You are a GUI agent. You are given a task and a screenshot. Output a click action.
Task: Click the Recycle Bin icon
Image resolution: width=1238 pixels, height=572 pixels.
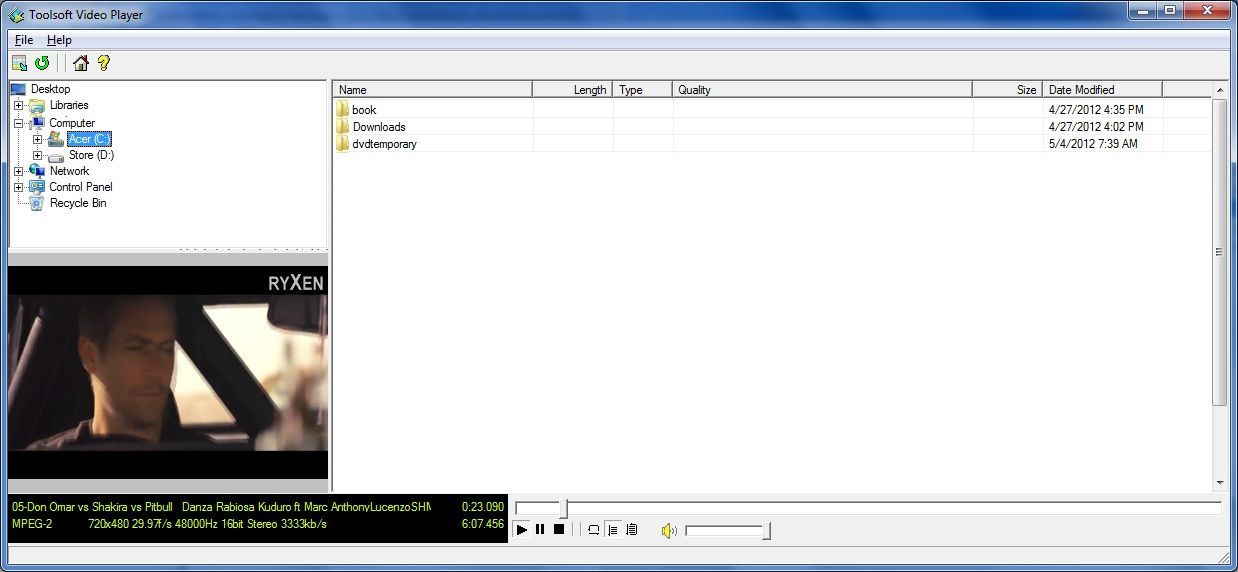pyautogui.click(x=37, y=203)
